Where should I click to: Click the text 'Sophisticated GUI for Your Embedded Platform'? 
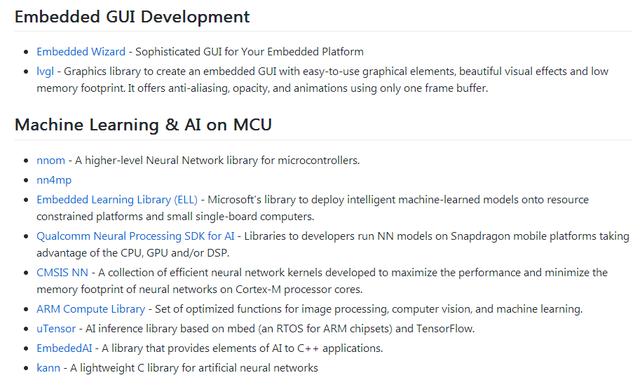pyautogui.click(x=249, y=52)
